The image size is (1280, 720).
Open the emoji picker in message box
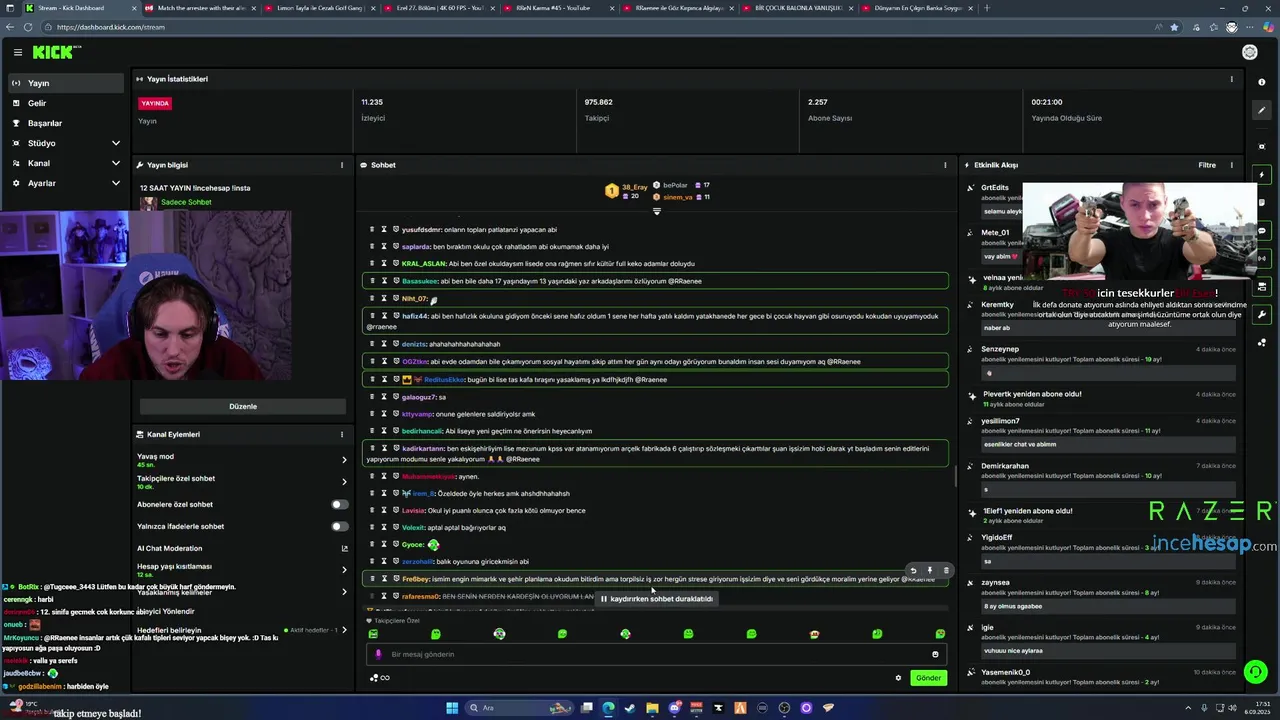pos(935,654)
